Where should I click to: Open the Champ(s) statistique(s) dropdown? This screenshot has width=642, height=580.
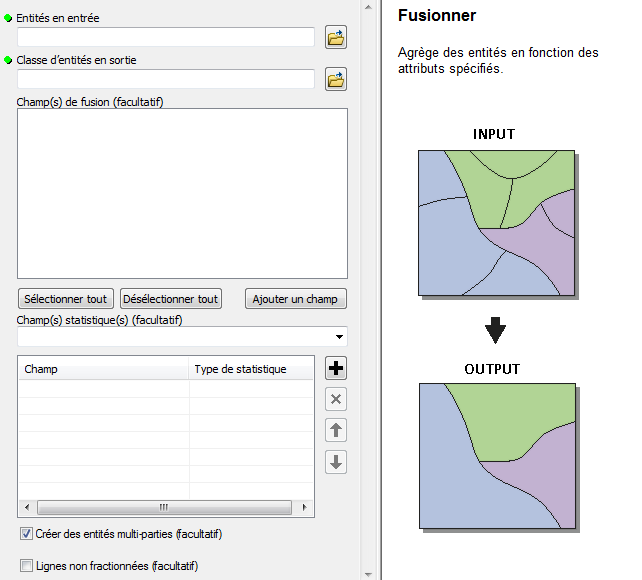coord(340,337)
